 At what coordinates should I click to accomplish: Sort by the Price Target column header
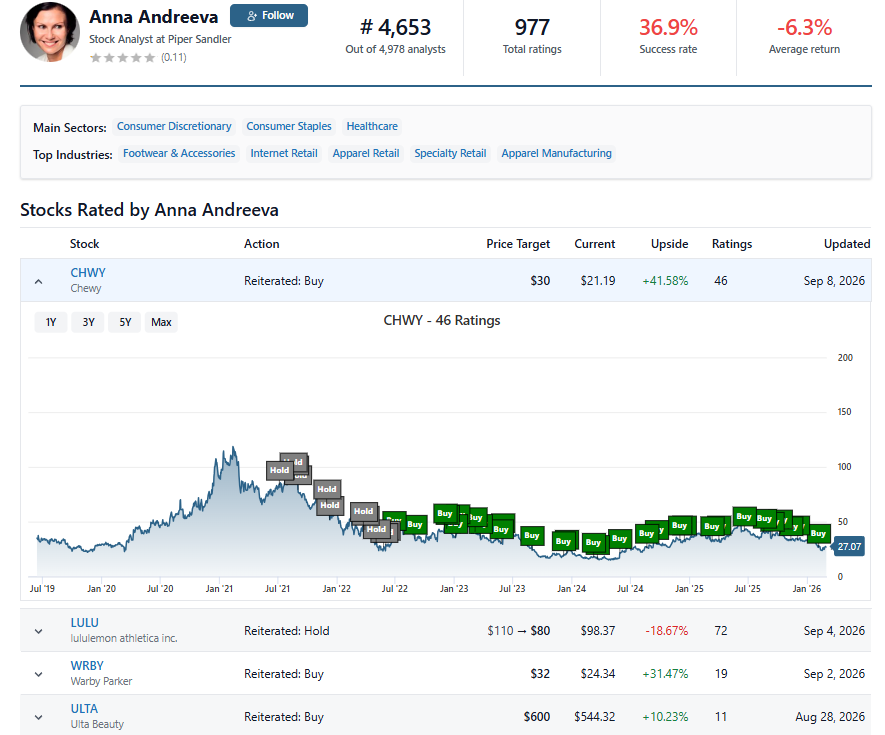518,244
